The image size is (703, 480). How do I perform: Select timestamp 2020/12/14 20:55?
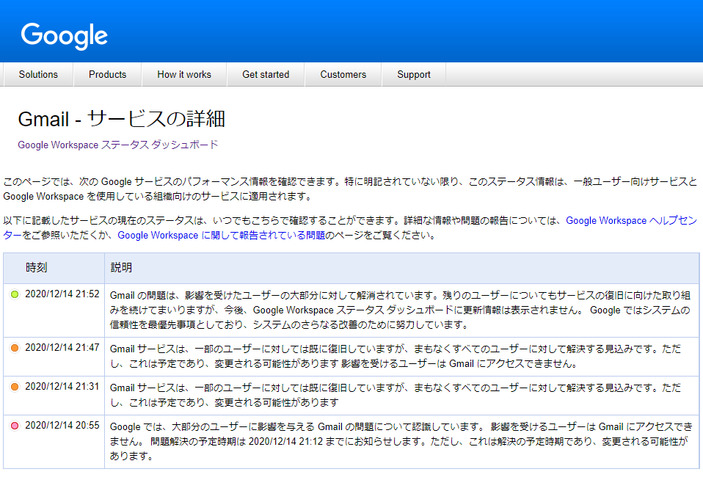click(62, 425)
